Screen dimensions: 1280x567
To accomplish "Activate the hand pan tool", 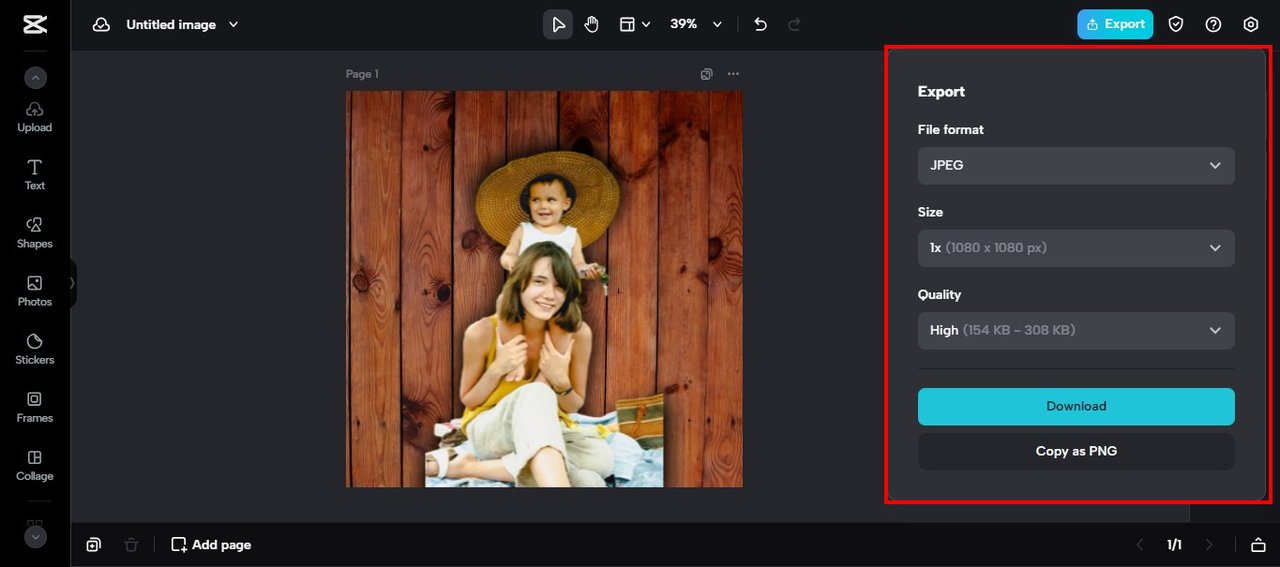I will (x=591, y=25).
